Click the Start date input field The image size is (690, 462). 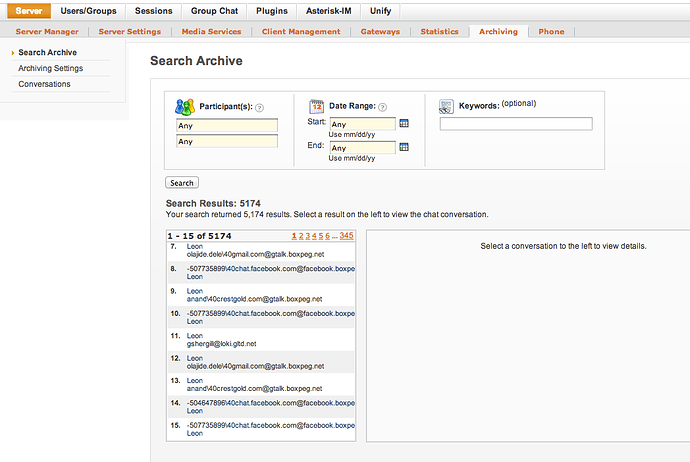[363, 124]
